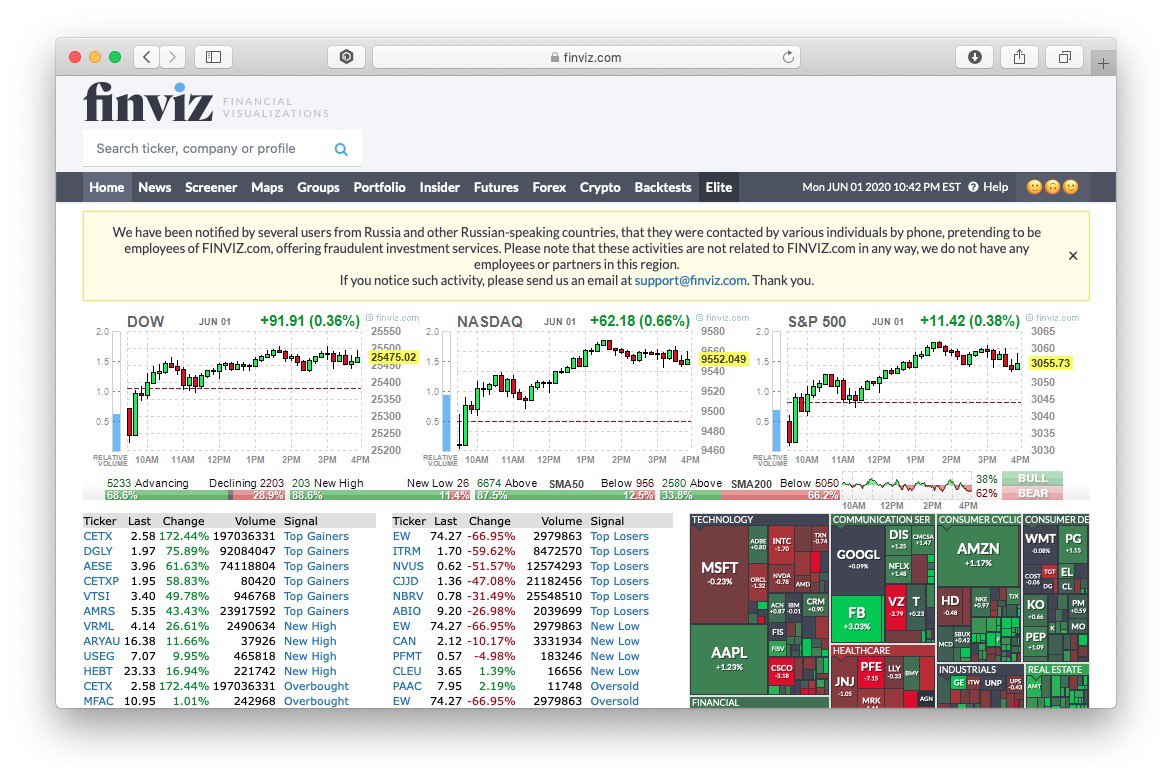Click the CLEU ticker link
The height and width of the screenshot is (782, 1172).
point(407,671)
